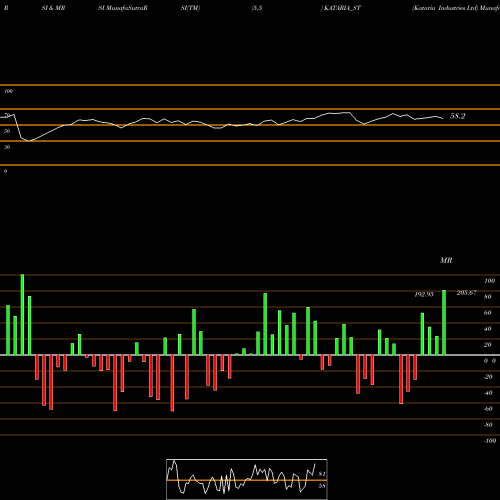
Task: Click the -40 label on MR axis
Action: 488,393
